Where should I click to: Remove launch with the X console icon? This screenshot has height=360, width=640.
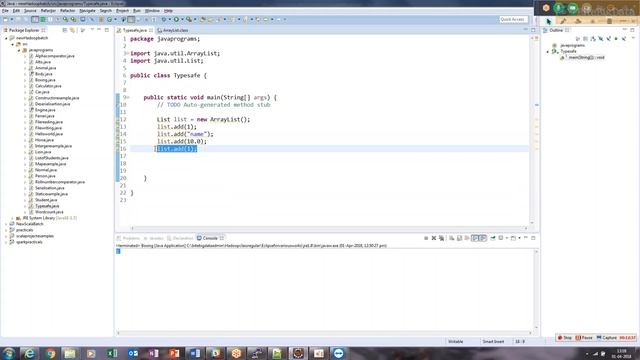(x=433, y=238)
